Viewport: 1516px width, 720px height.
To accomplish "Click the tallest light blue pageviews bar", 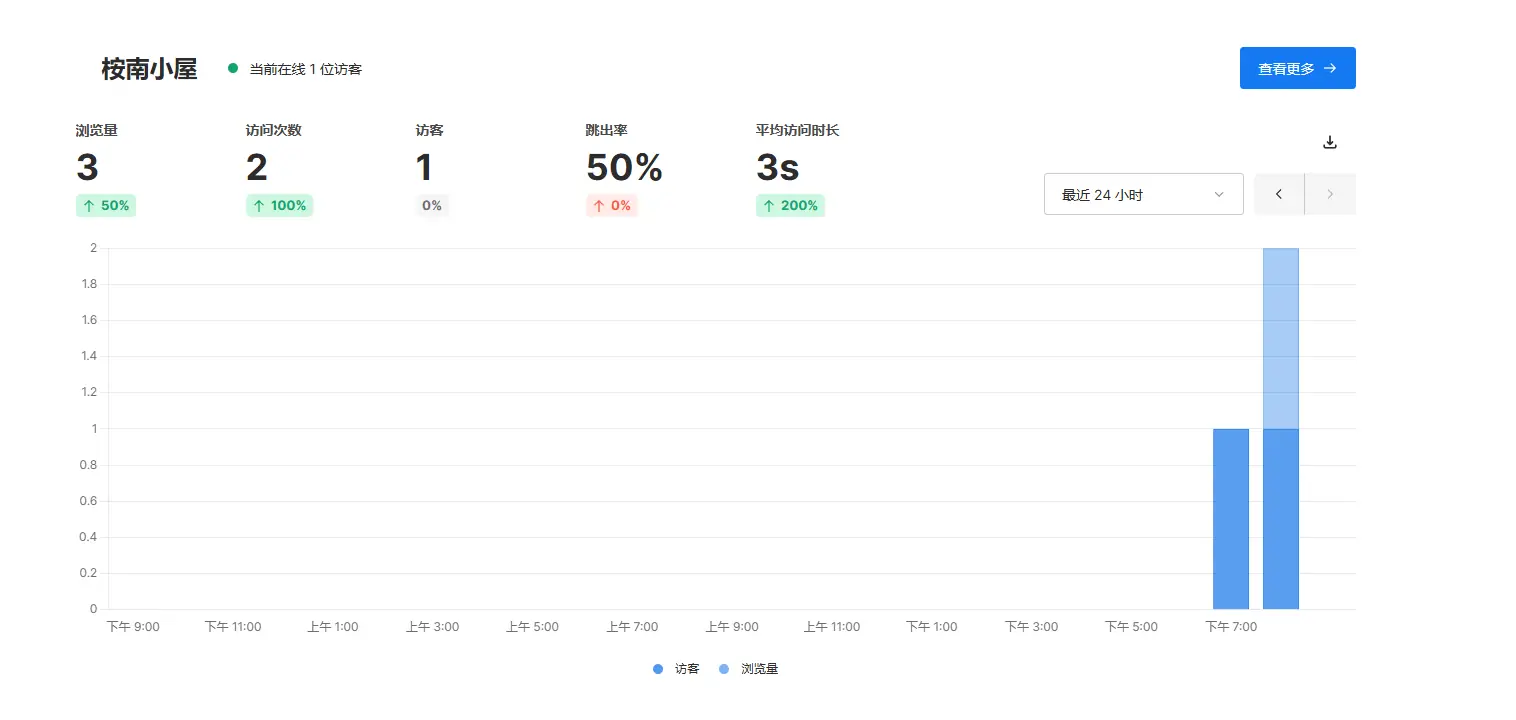I will pos(1280,338).
